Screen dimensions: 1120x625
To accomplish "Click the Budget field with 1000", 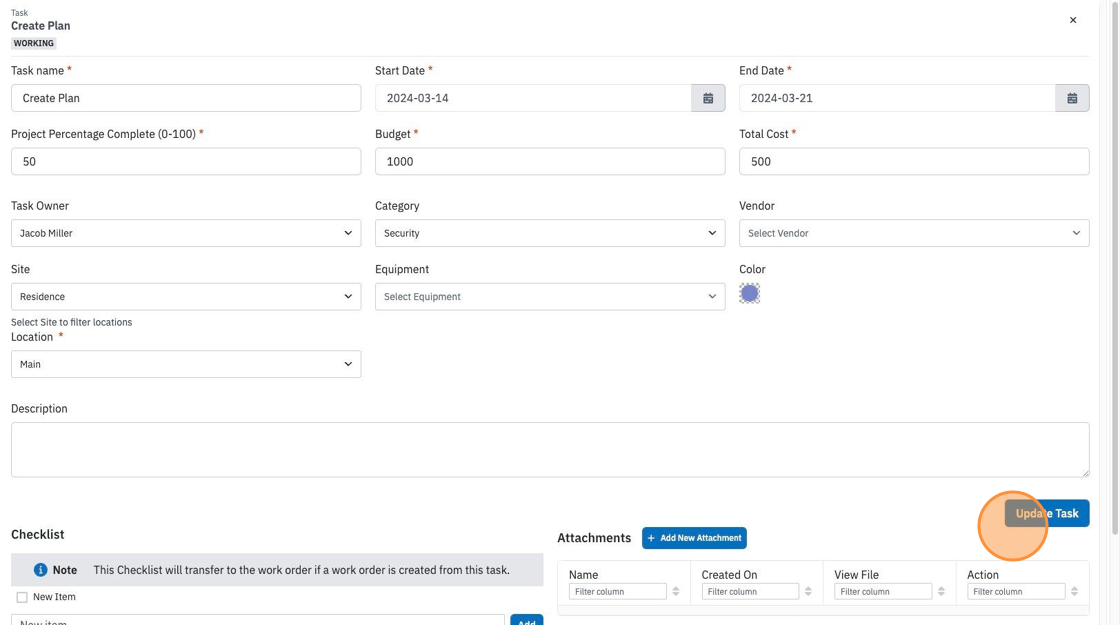I will 550,161.
